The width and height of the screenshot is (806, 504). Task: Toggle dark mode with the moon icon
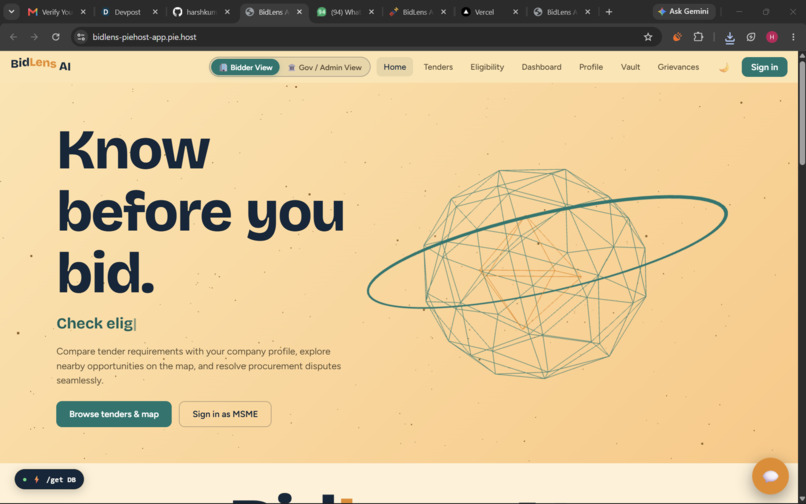pyautogui.click(x=723, y=67)
